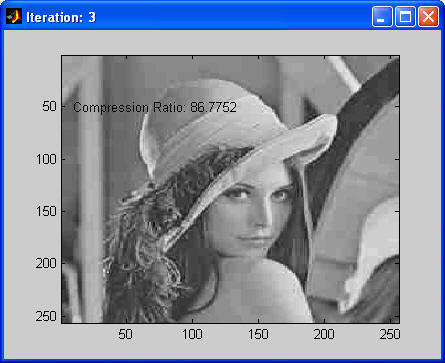Click the y-axis tick label 250

46,316
